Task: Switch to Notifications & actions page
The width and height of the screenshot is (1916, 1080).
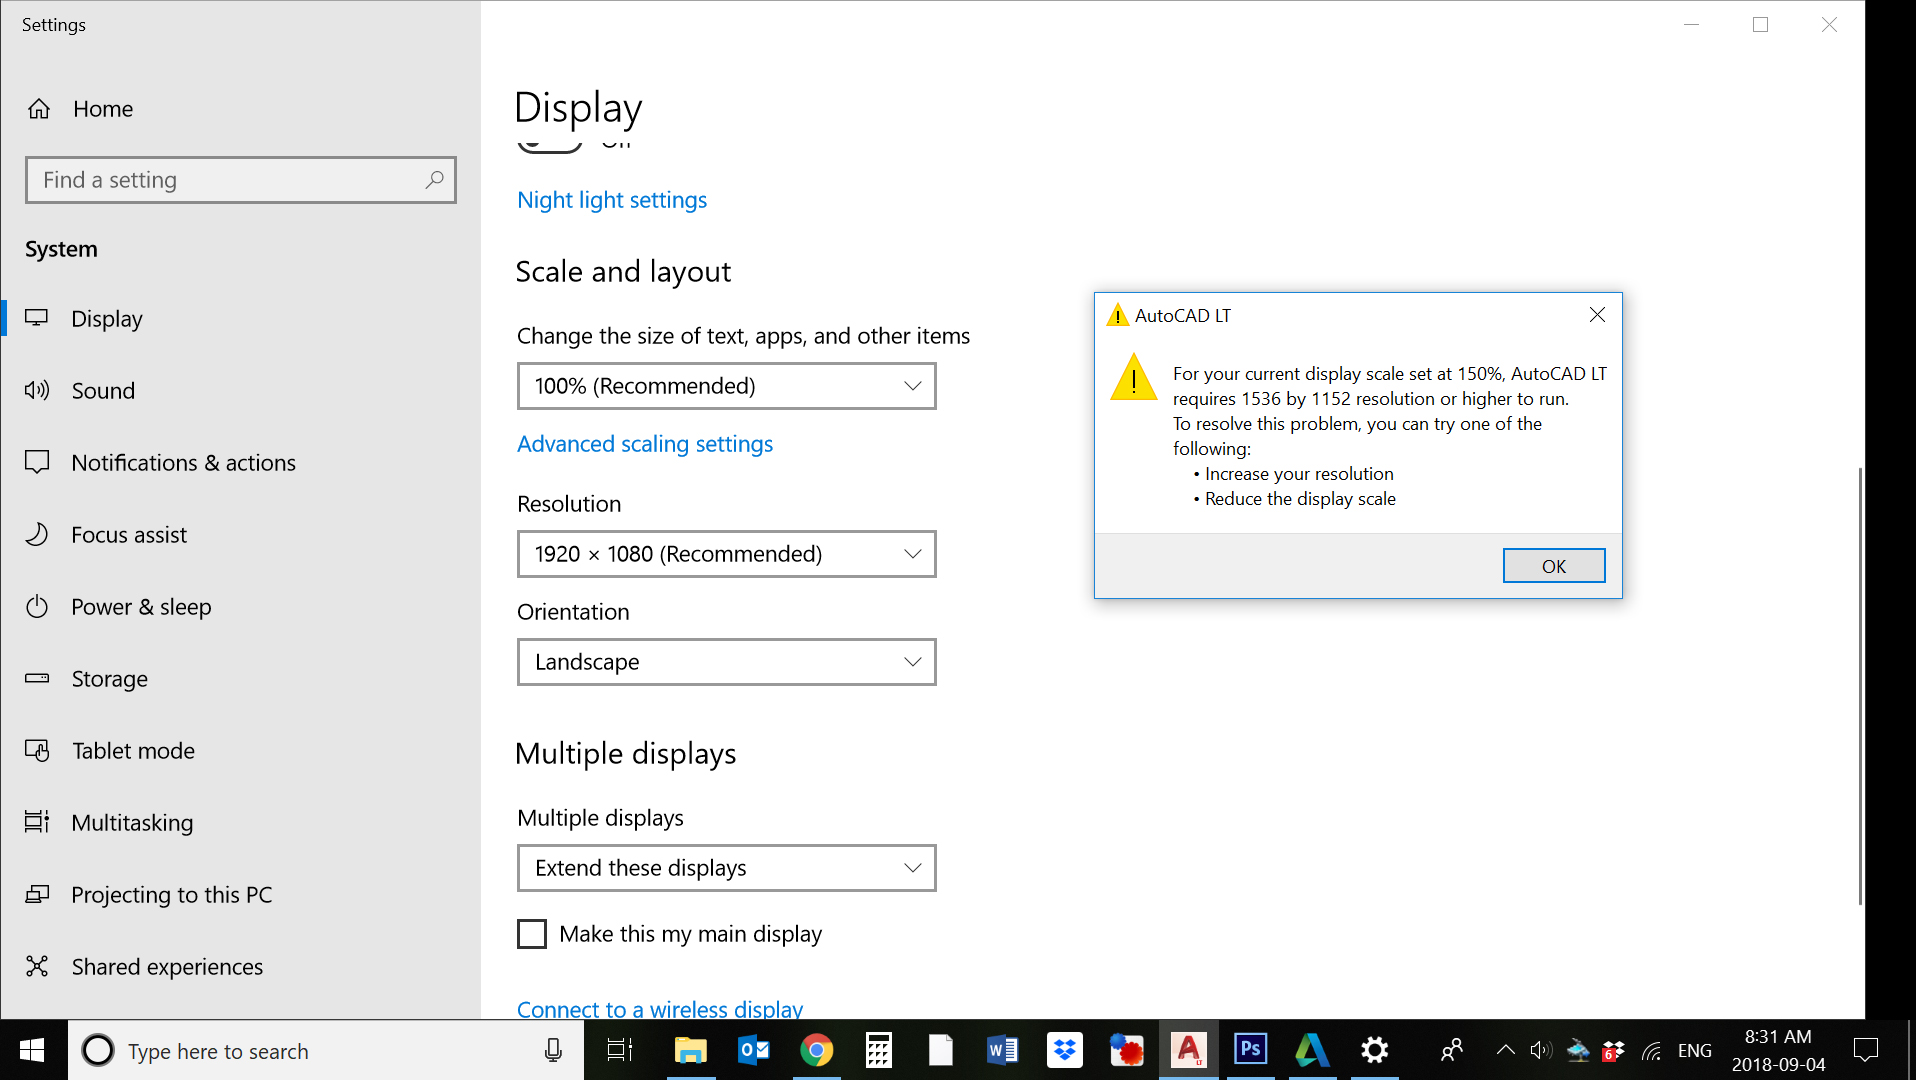Action: coord(183,462)
